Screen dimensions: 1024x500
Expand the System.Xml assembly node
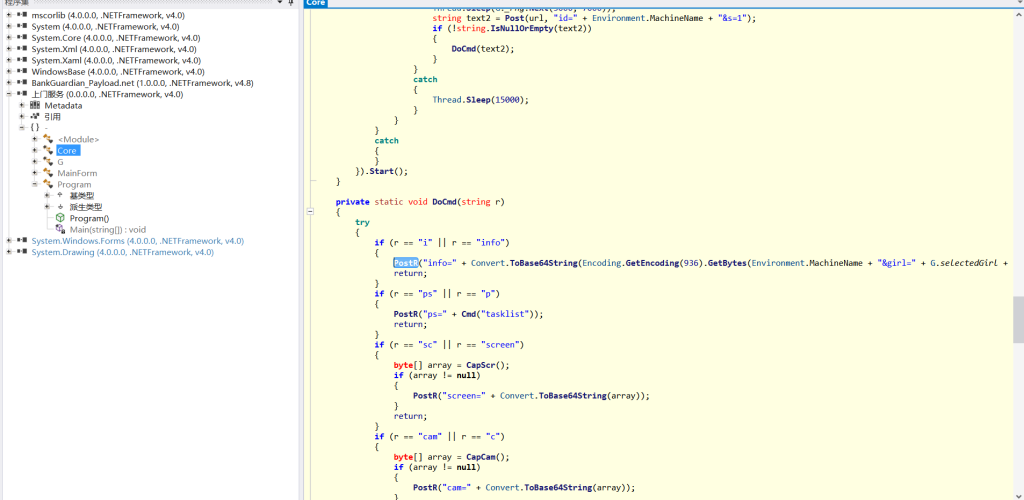tap(9, 49)
